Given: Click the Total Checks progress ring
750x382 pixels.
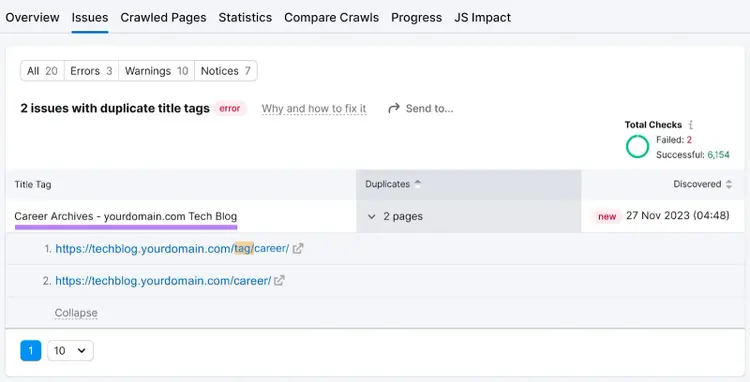Looking at the screenshot, I should 637,146.
